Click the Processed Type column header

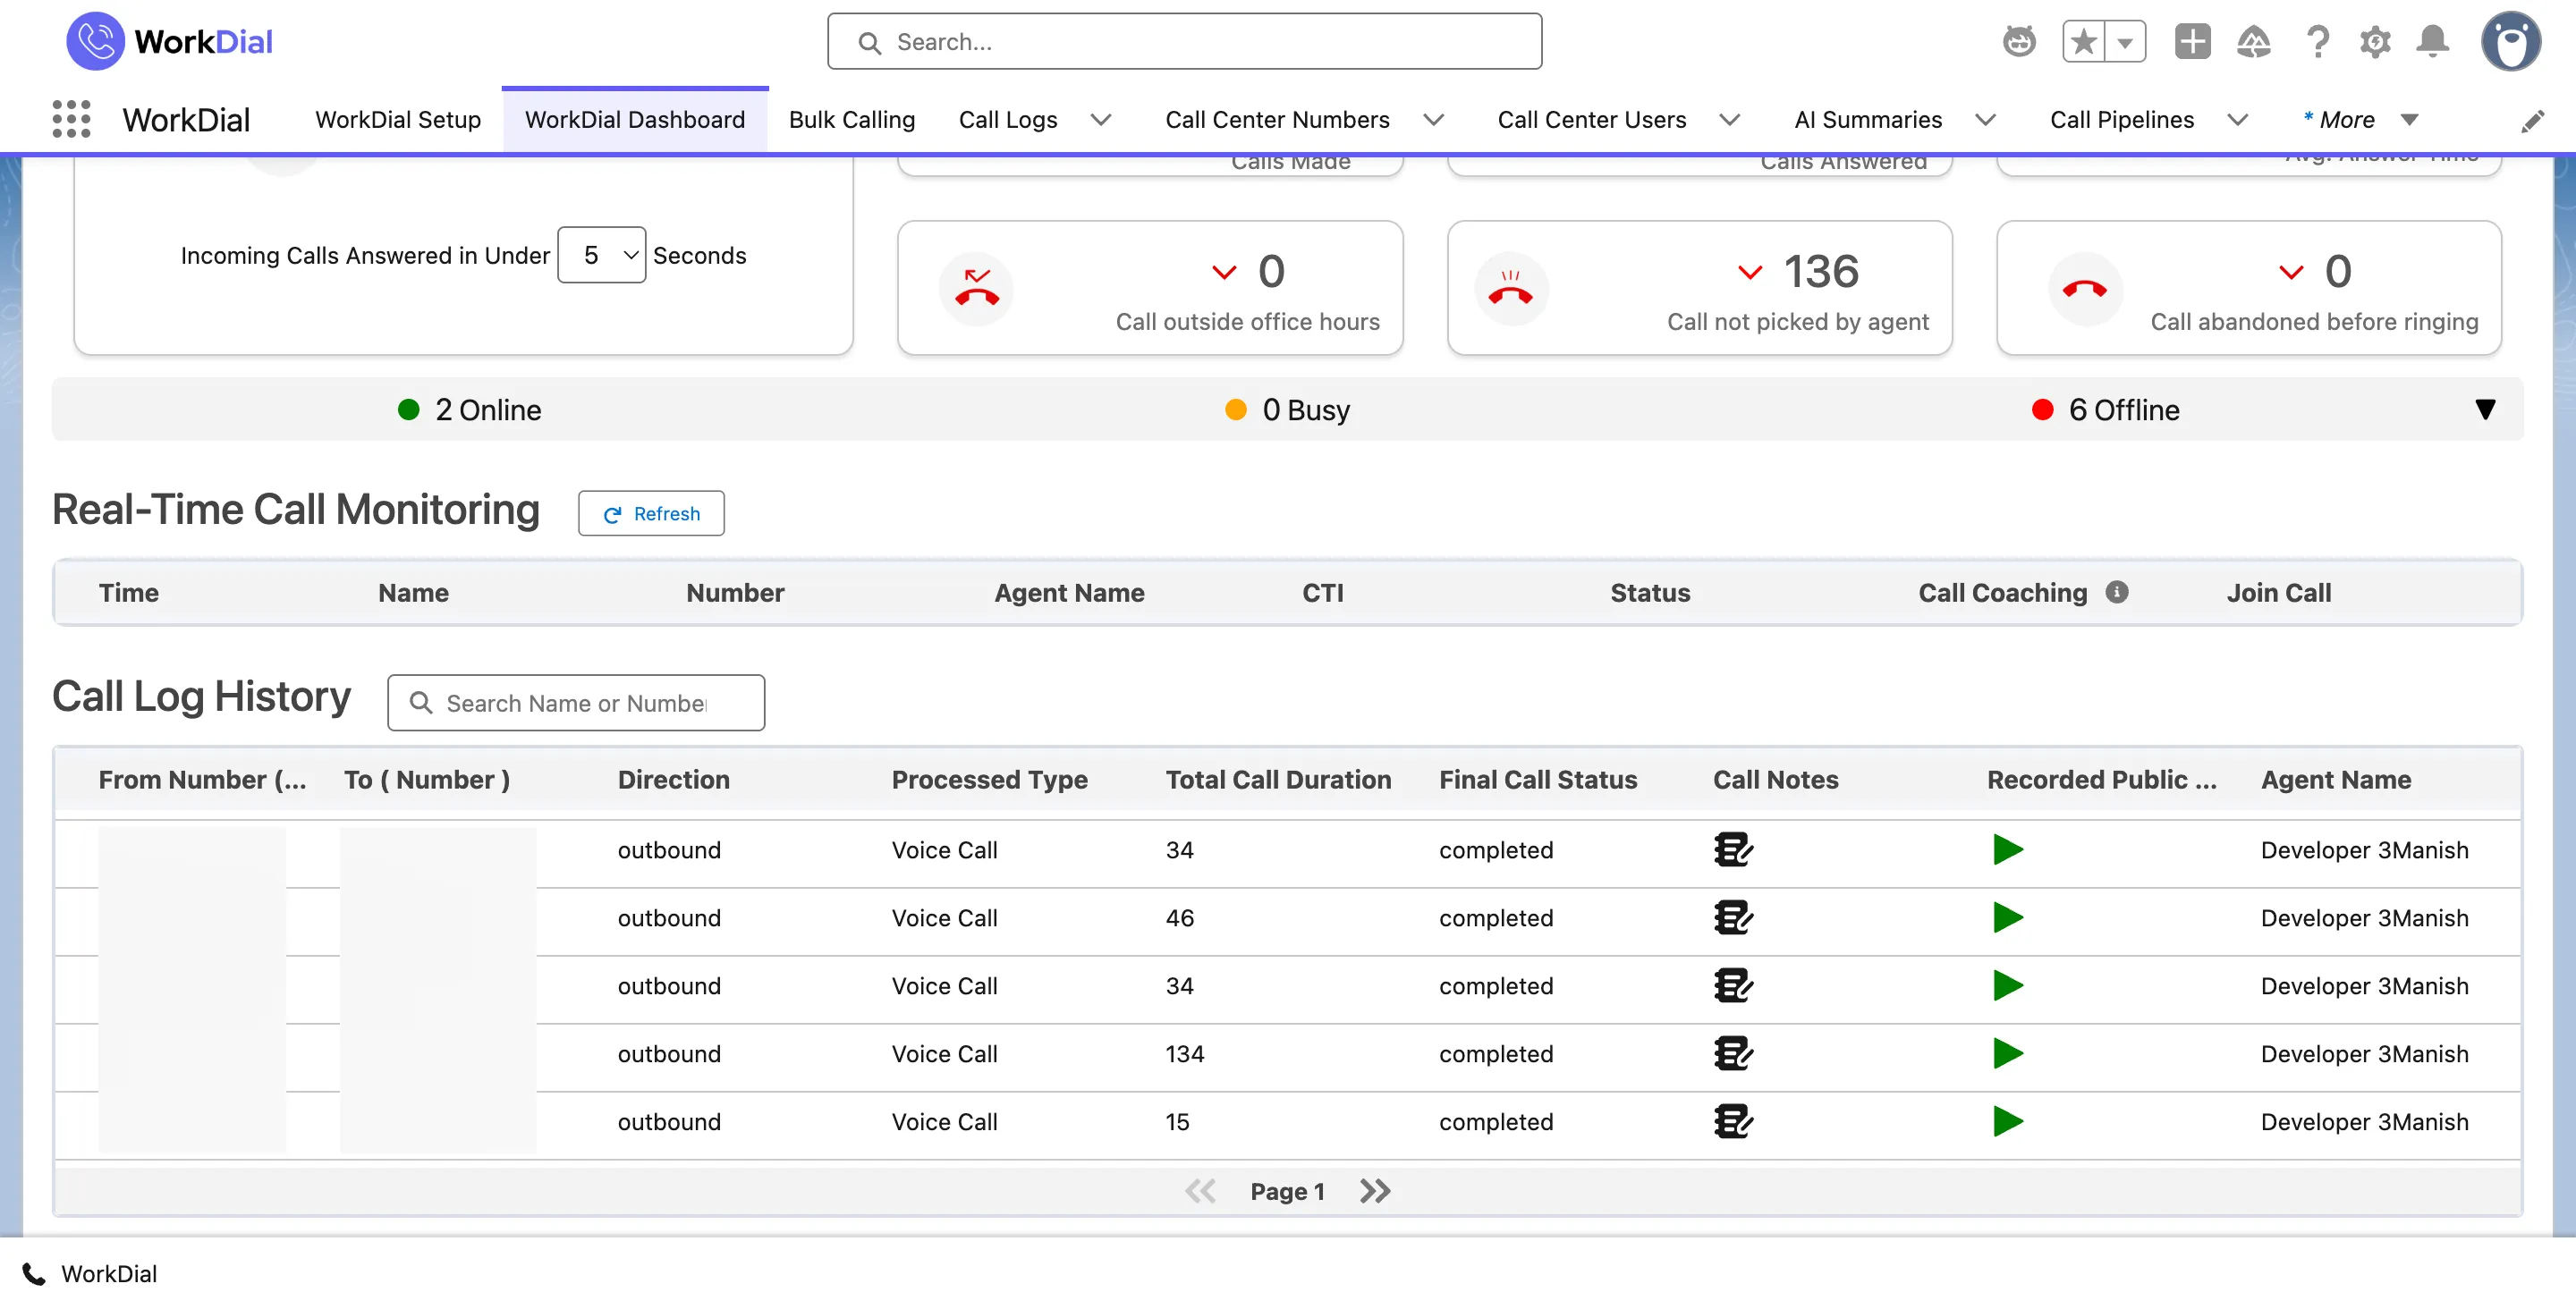pyautogui.click(x=989, y=779)
